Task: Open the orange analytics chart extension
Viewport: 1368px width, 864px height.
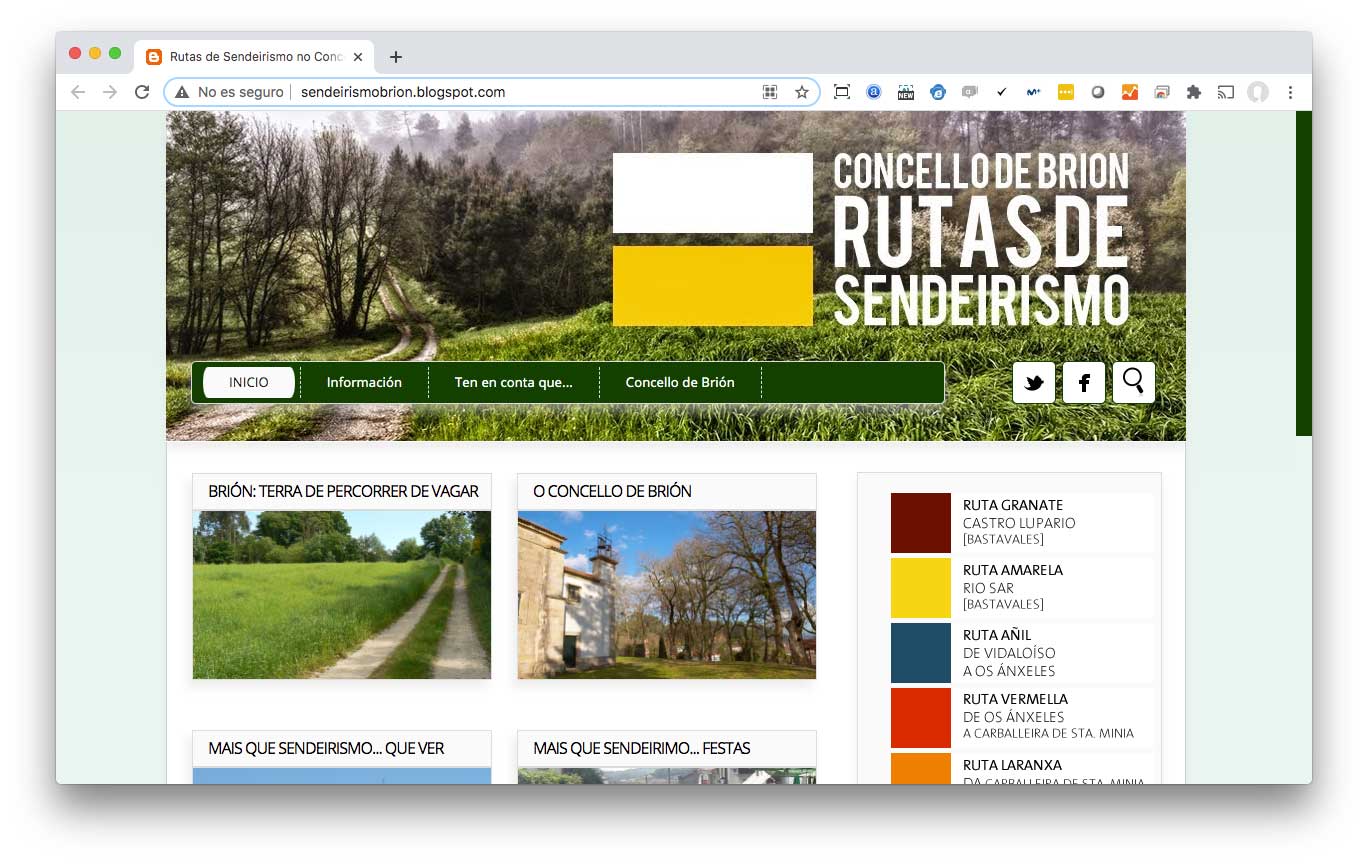Action: tap(1130, 92)
